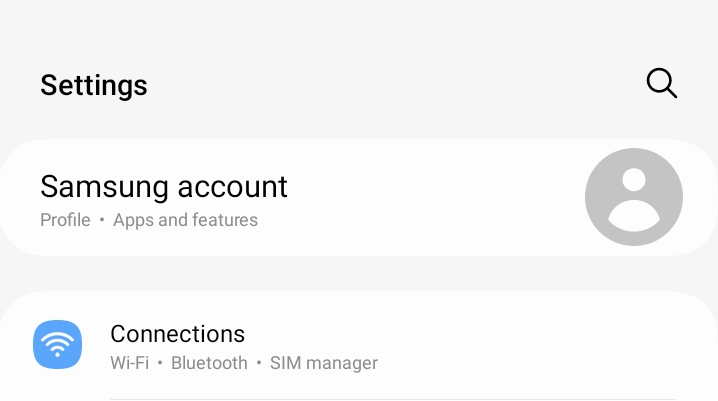Select the gray person silhouette picture
The image size is (718, 401).
(x=633, y=197)
